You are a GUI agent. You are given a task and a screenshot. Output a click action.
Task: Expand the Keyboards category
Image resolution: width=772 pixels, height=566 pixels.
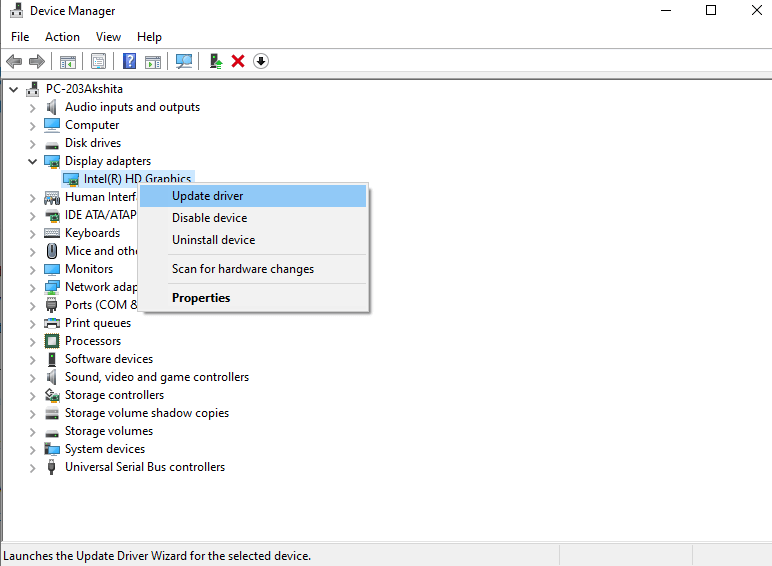(32, 234)
